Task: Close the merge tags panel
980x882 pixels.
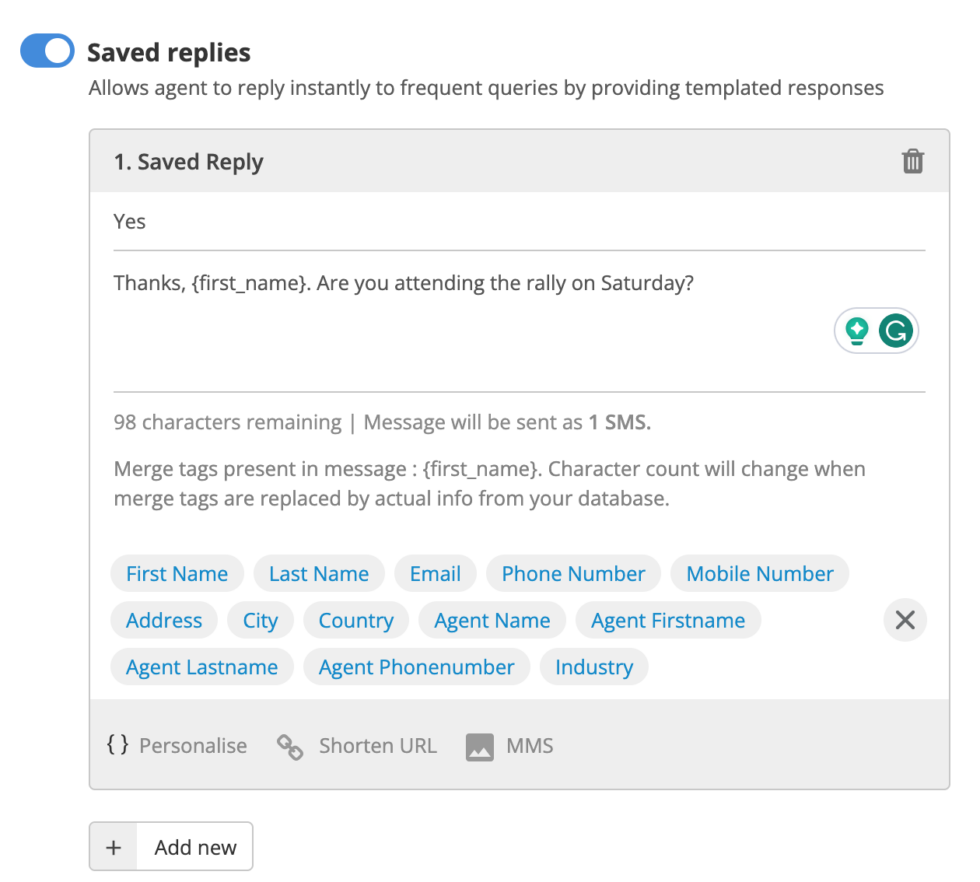Action: (905, 620)
